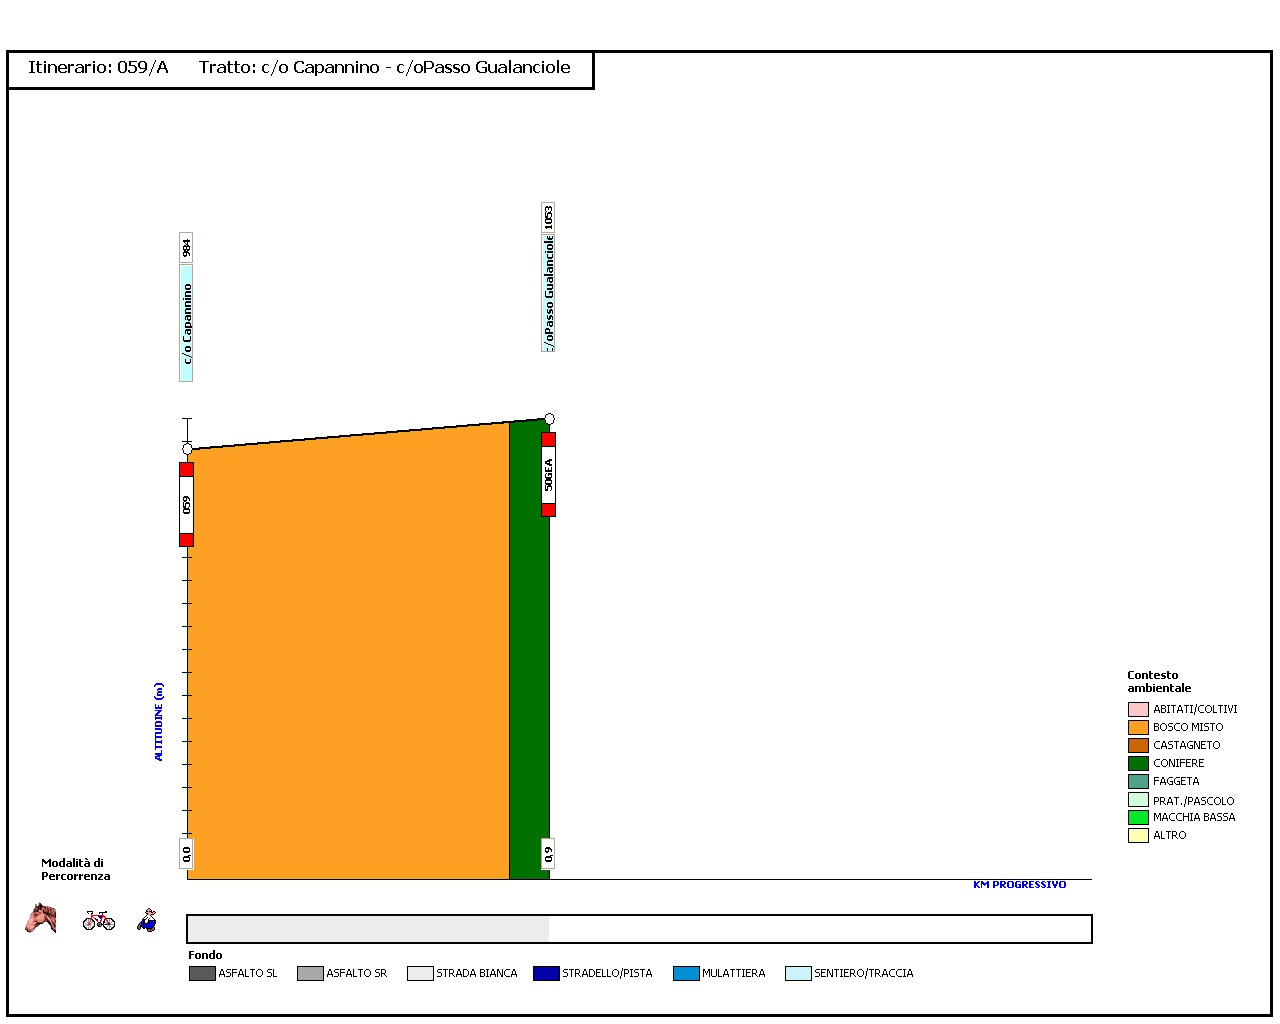Click the gray strada bianca surface bar
Viewport: 1280px width, 1024px height.
click(368, 929)
